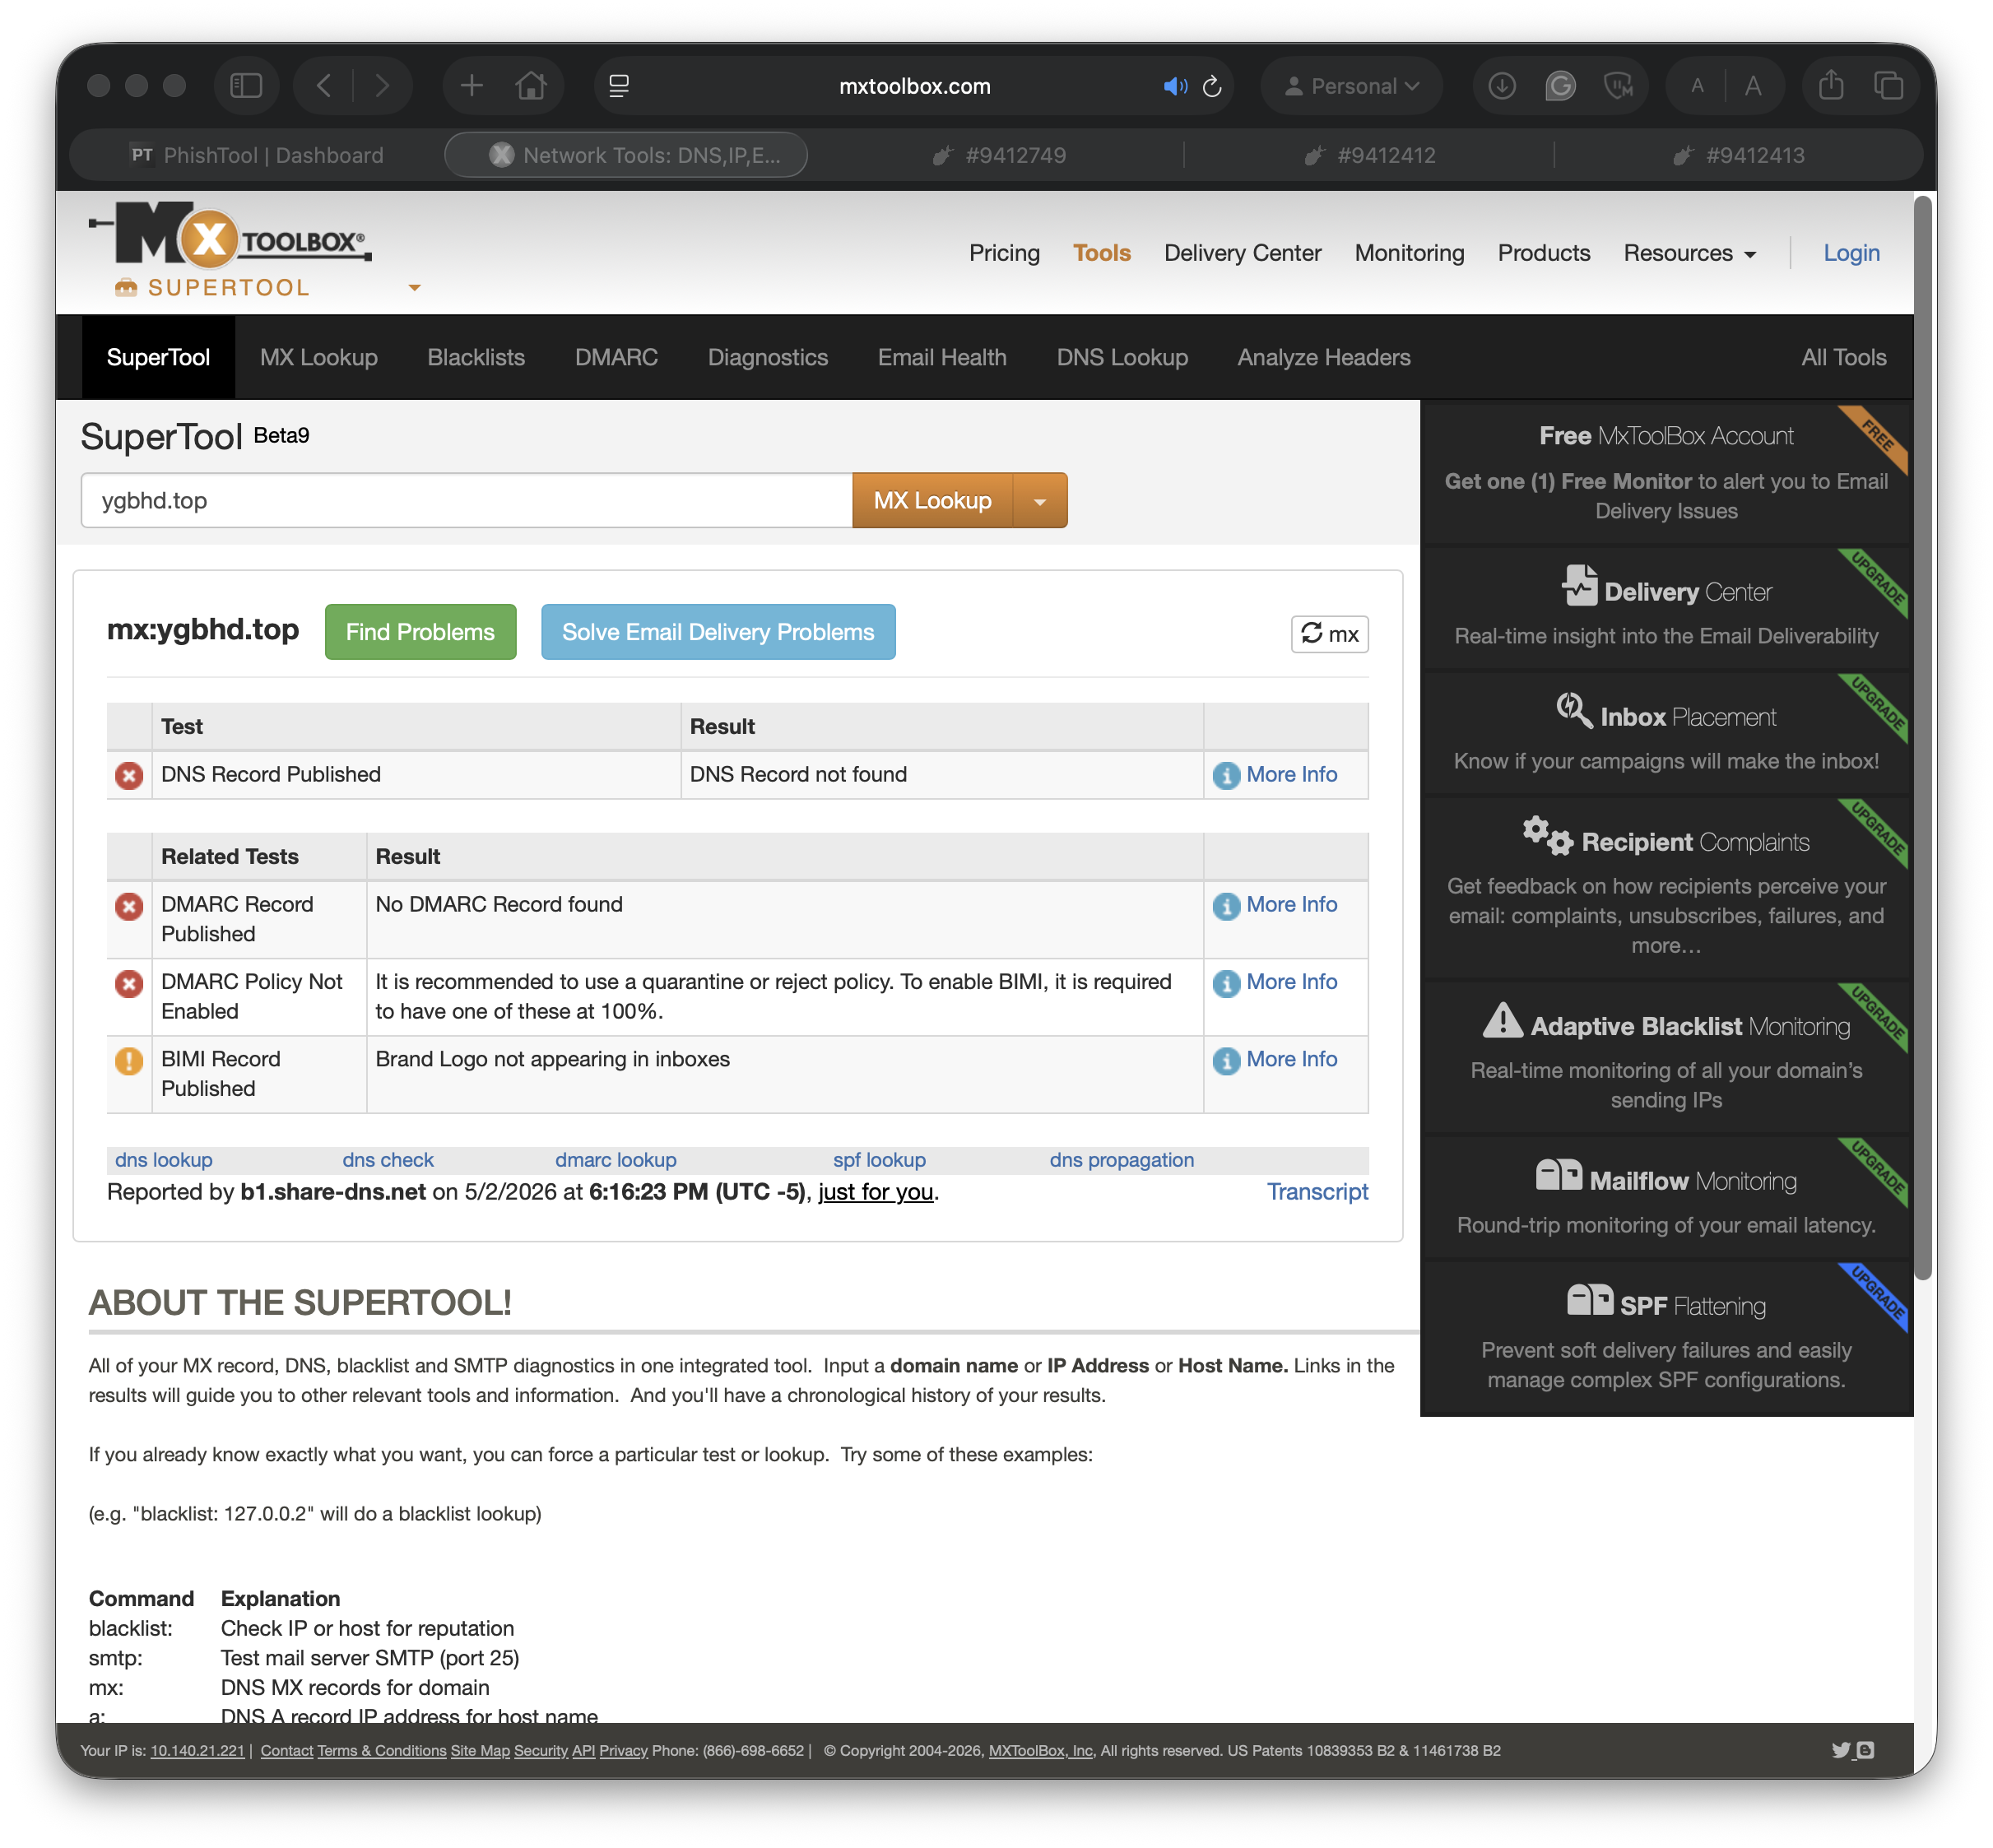Expand the SuperTool dropdown arrow under logo
Viewport: 1993px width, 1848px height.
click(x=414, y=288)
